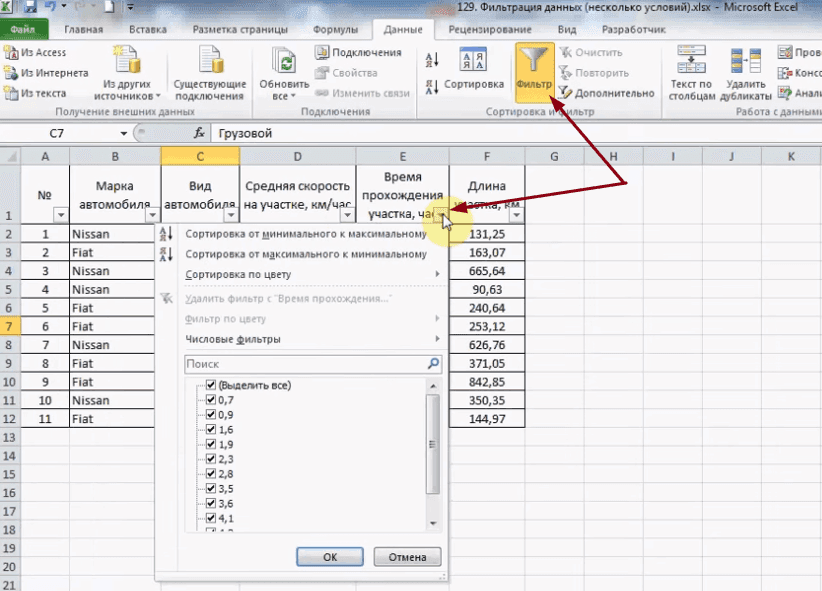The height and width of the screenshot is (591, 822).
Task: Uncheck the 0,7 value checkbox
Action: 211,400
